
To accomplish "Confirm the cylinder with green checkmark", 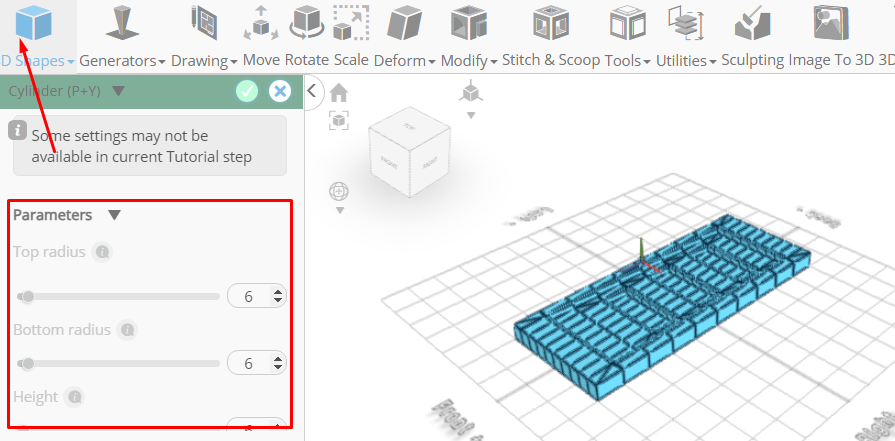I will tap(247, 91).
